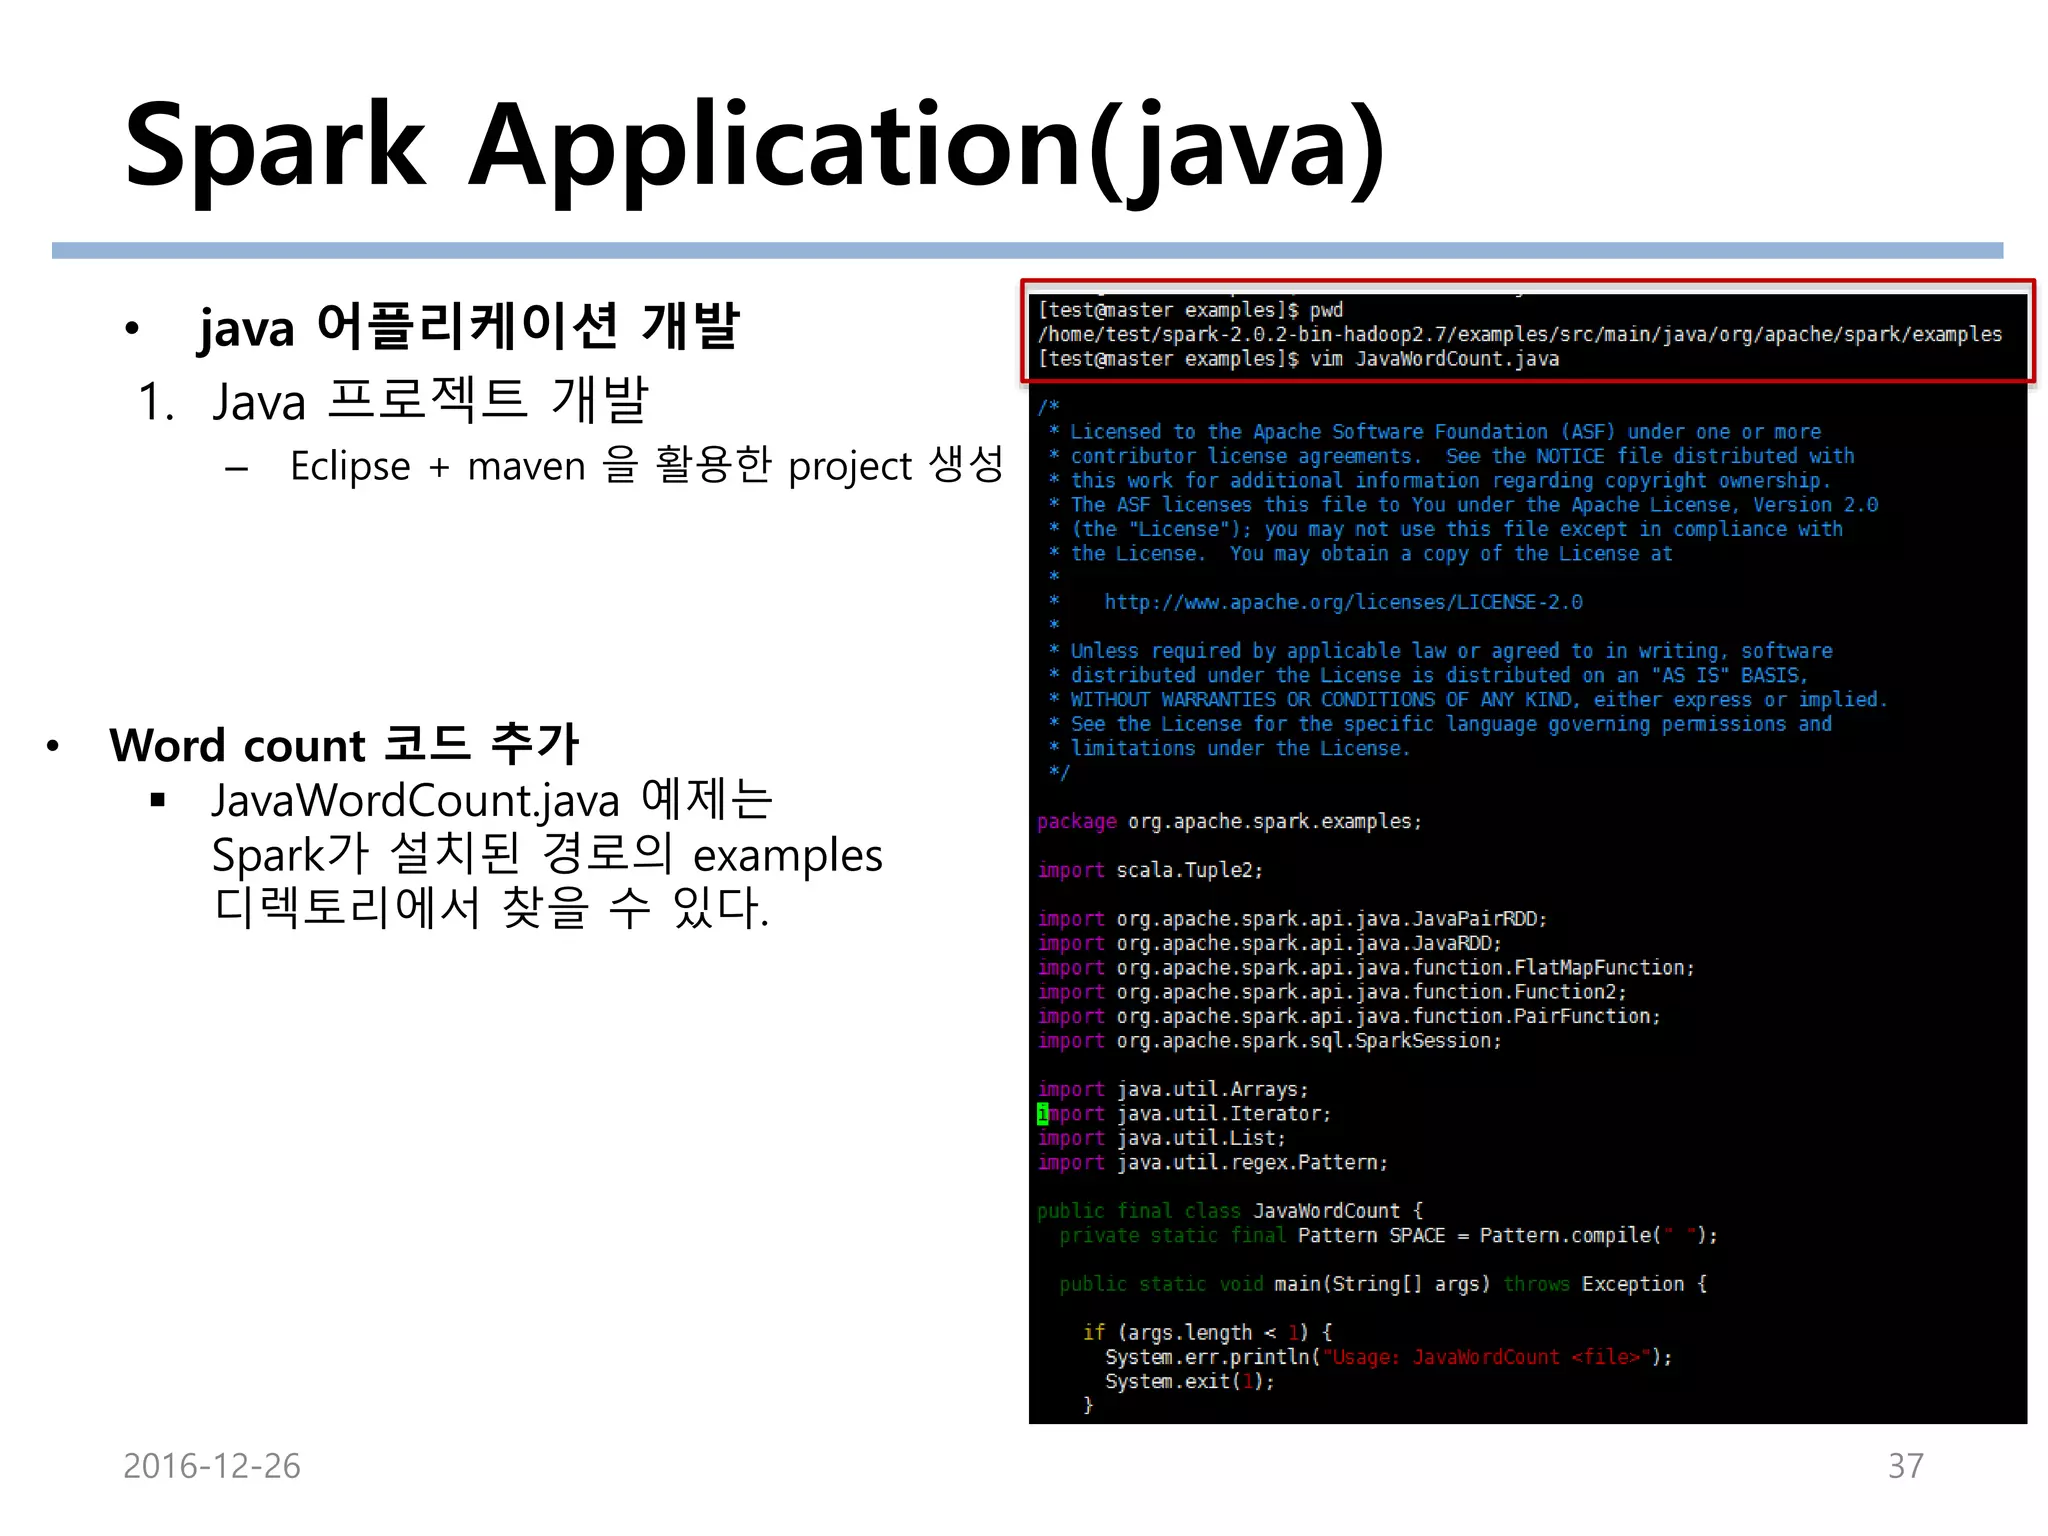Click the 'Word count 코드 추가' bullet heading
The width and height of the screenshot is (2048, 1536).
tap(343, 745)
